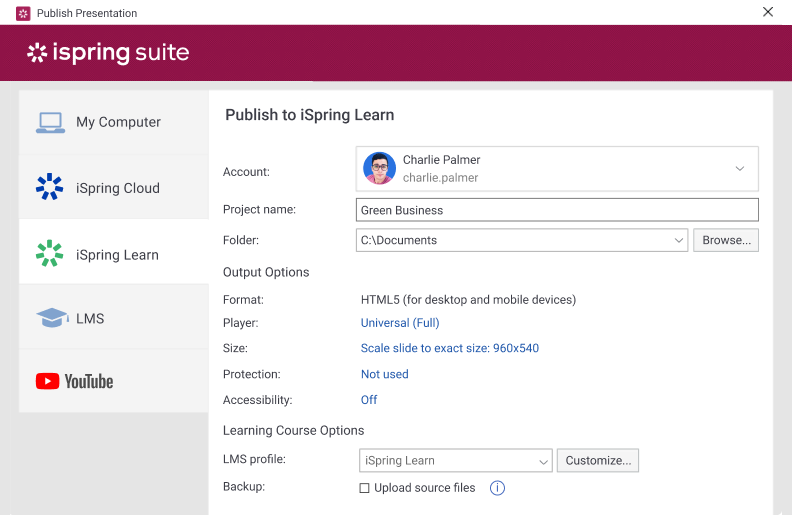Click the iSpring Suite title bar app icon
Screen dimensions: 792x515
(23, 13)
